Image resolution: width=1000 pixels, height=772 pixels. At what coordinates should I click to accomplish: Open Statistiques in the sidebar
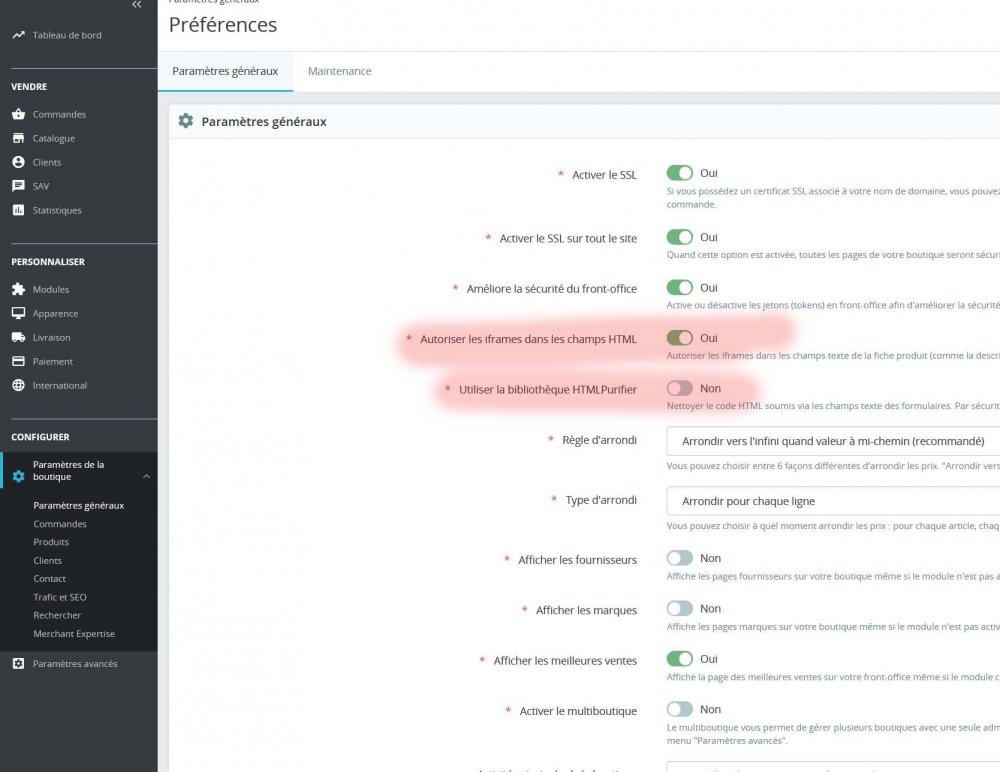coord(57,211)
